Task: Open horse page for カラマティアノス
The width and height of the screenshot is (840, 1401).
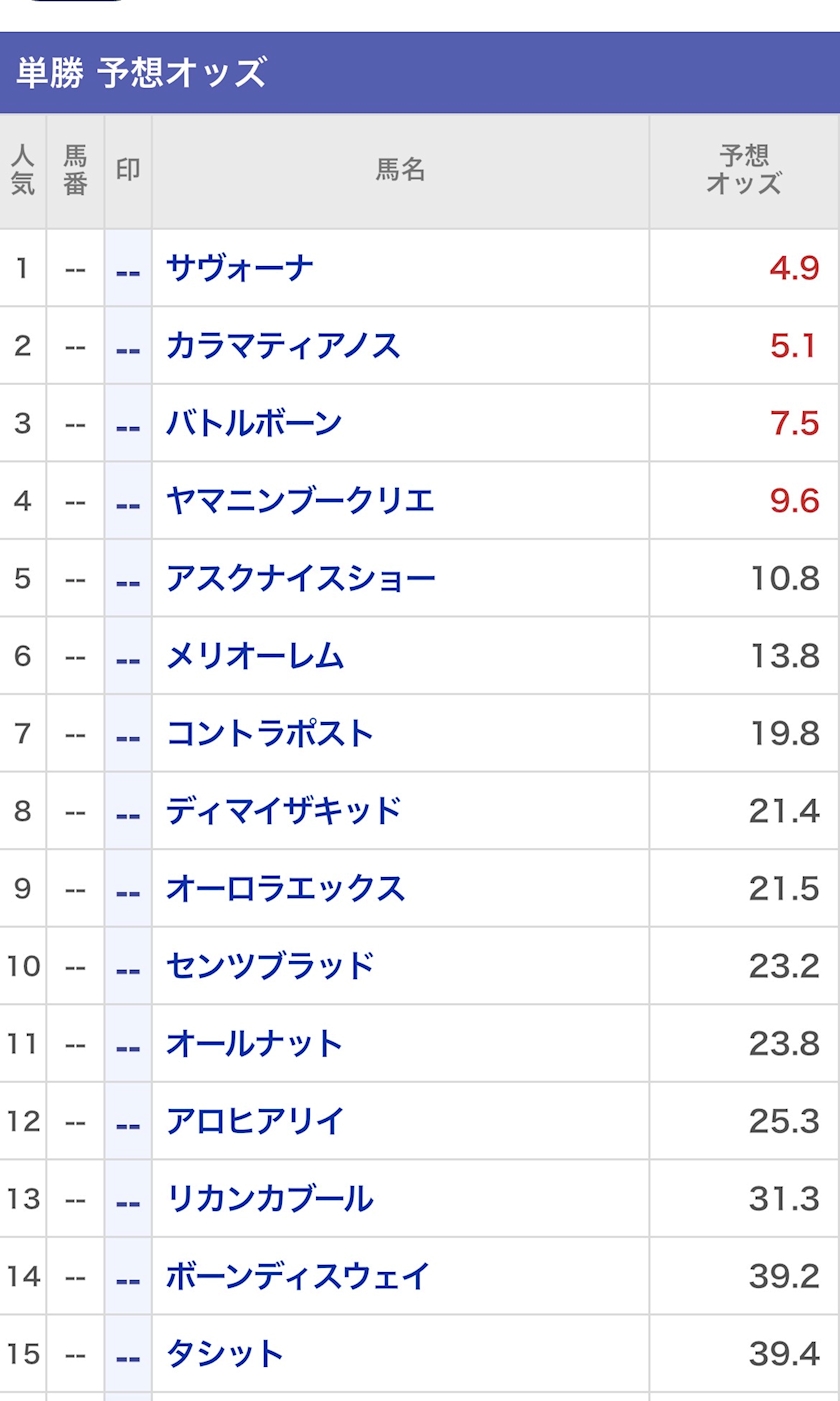Action: (283, 346)
